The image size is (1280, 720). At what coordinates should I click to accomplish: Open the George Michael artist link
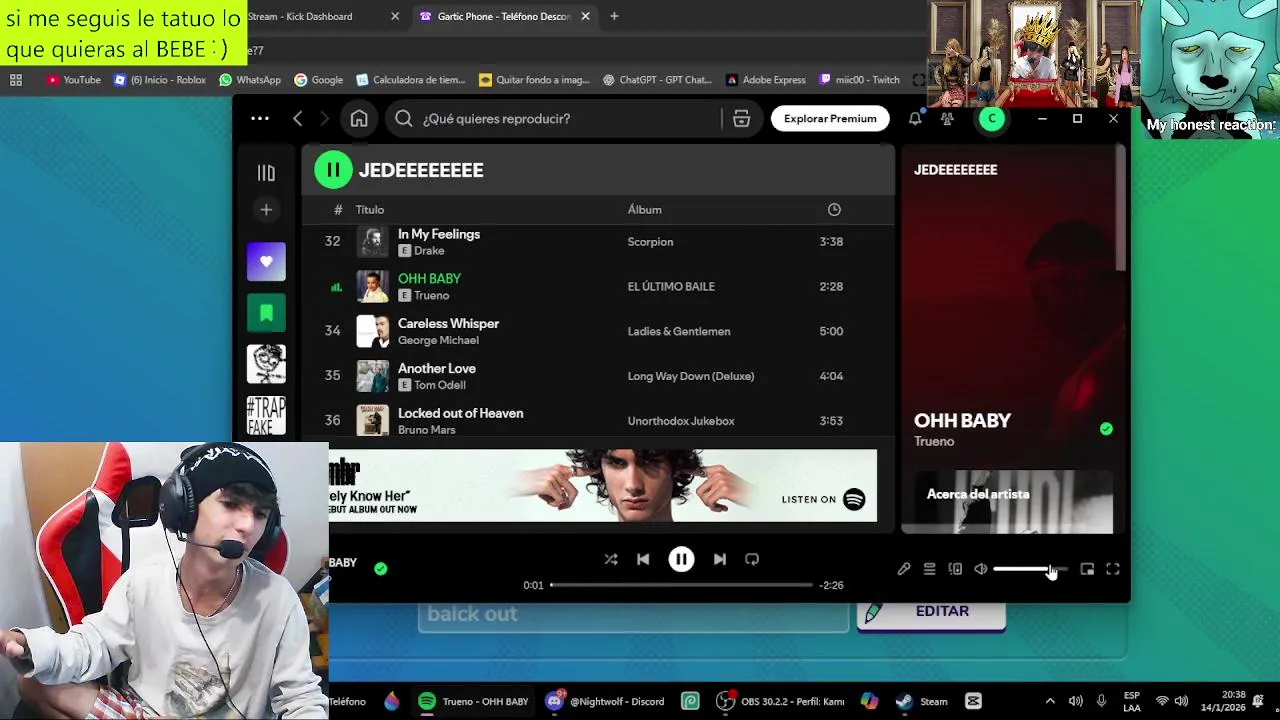pos(438,340)
